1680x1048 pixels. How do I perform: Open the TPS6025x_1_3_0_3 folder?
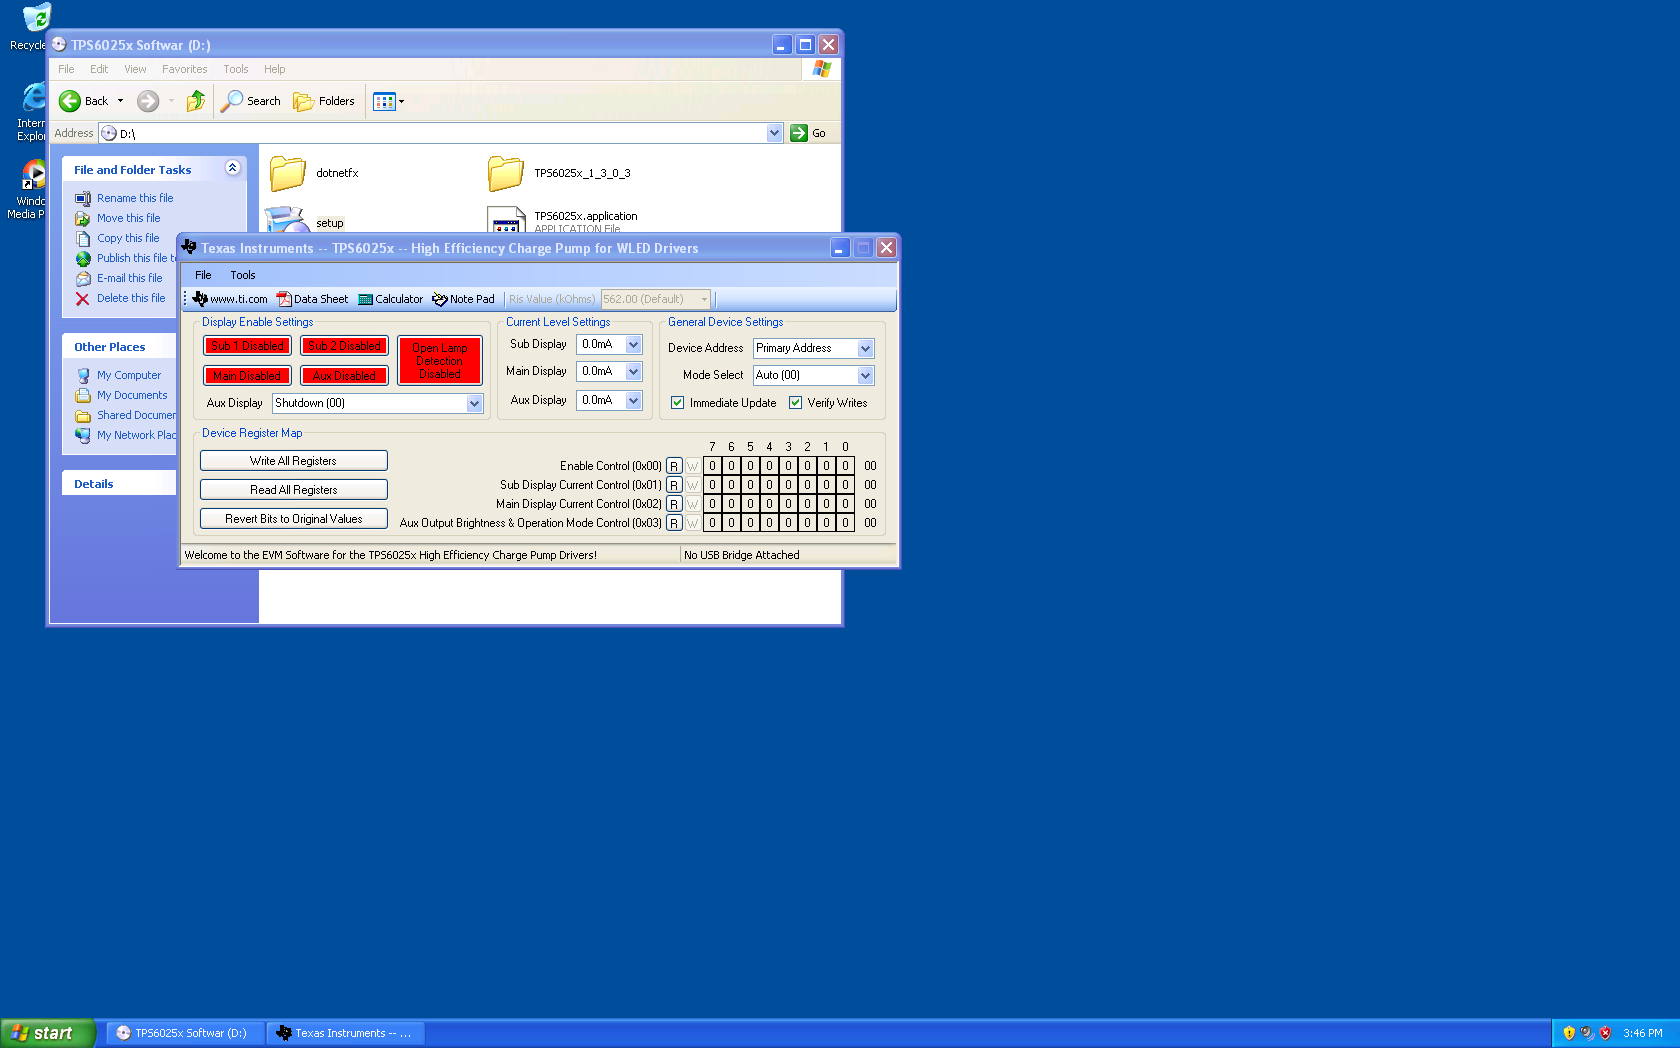[x=559, y=173]
